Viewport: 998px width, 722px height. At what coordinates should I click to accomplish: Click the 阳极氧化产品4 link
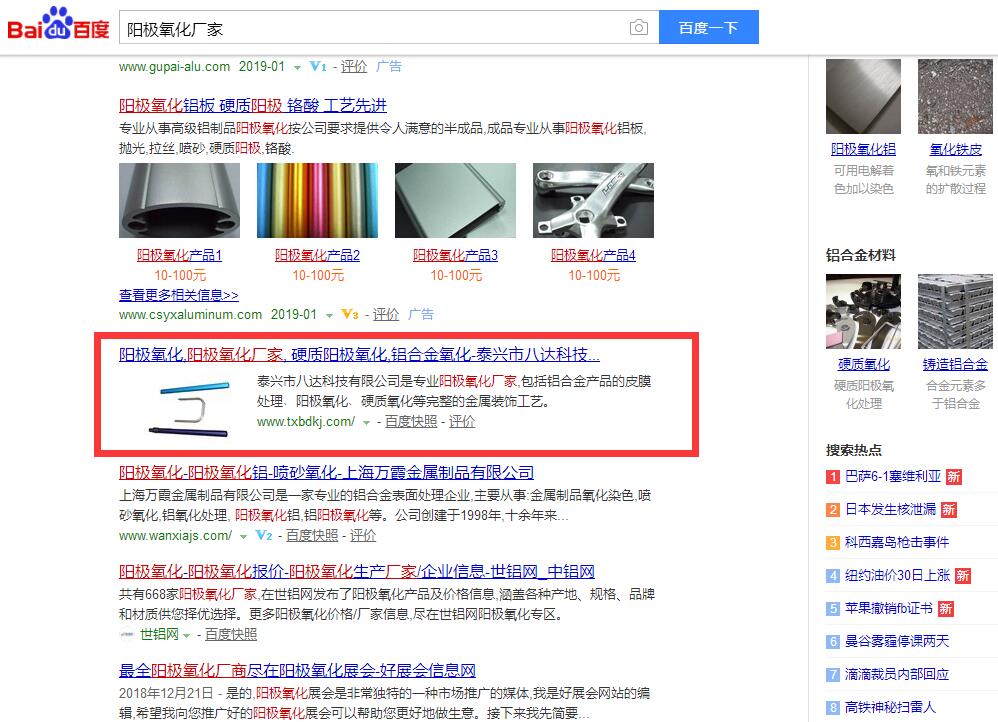click(x=593, y=255)
